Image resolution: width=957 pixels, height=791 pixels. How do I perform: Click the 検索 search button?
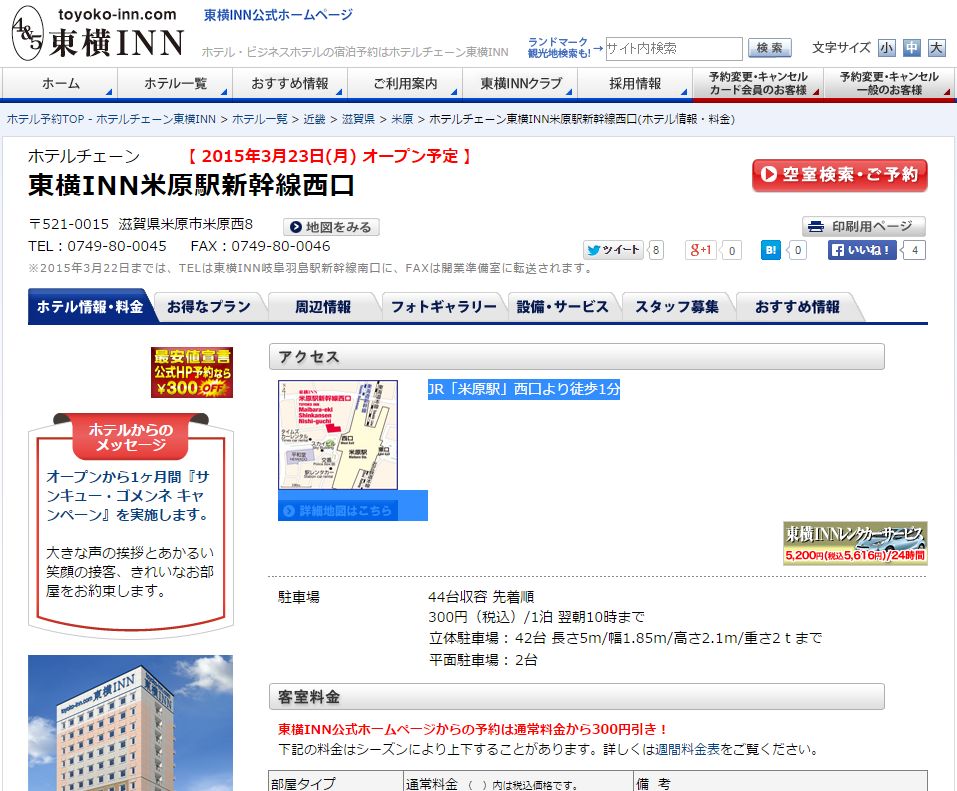770,48
